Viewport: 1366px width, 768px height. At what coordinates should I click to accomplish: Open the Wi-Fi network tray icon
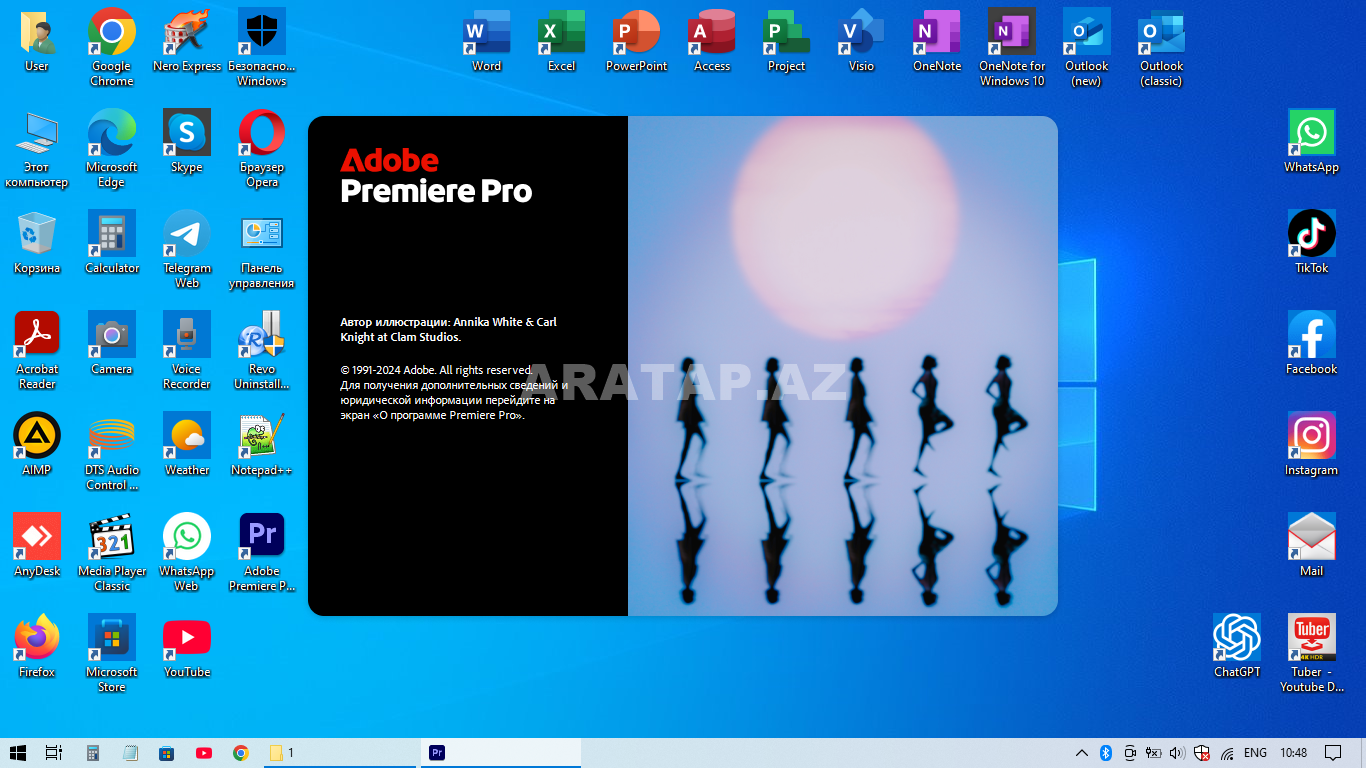pyautogui.click(x=1227, y=753)
